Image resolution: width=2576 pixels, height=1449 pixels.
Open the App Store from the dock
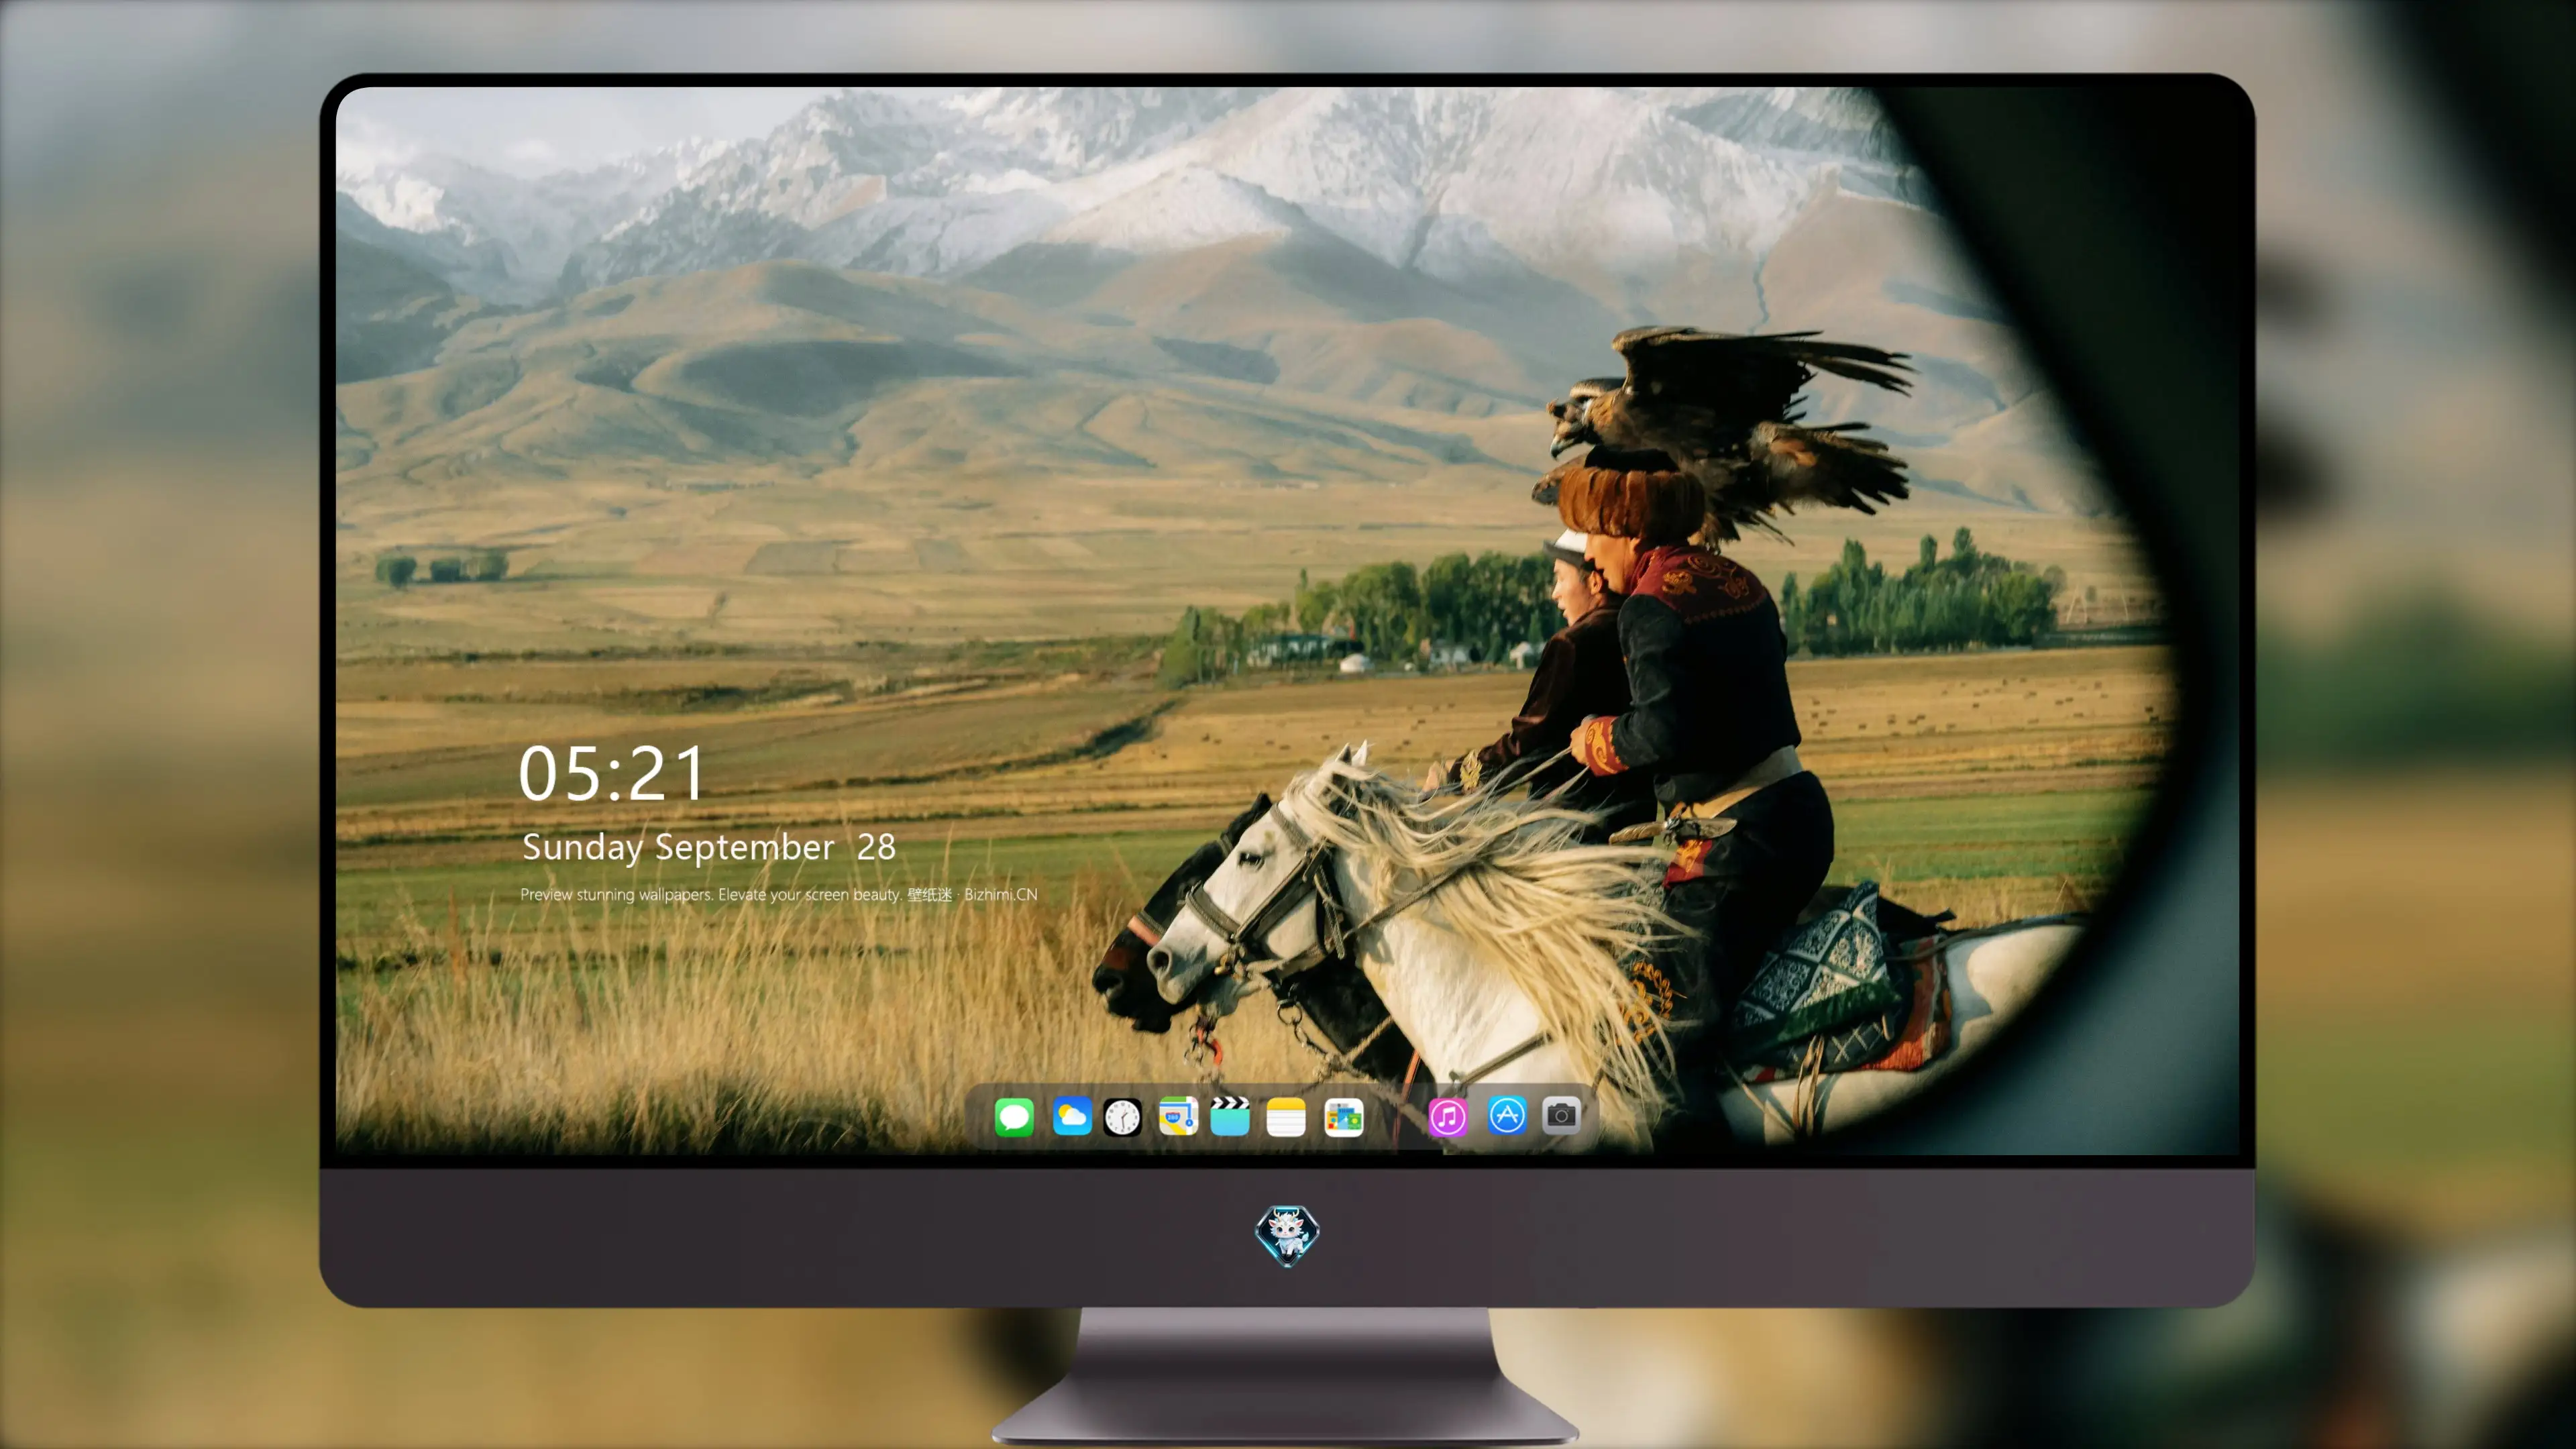(x=1507, y=1115)
